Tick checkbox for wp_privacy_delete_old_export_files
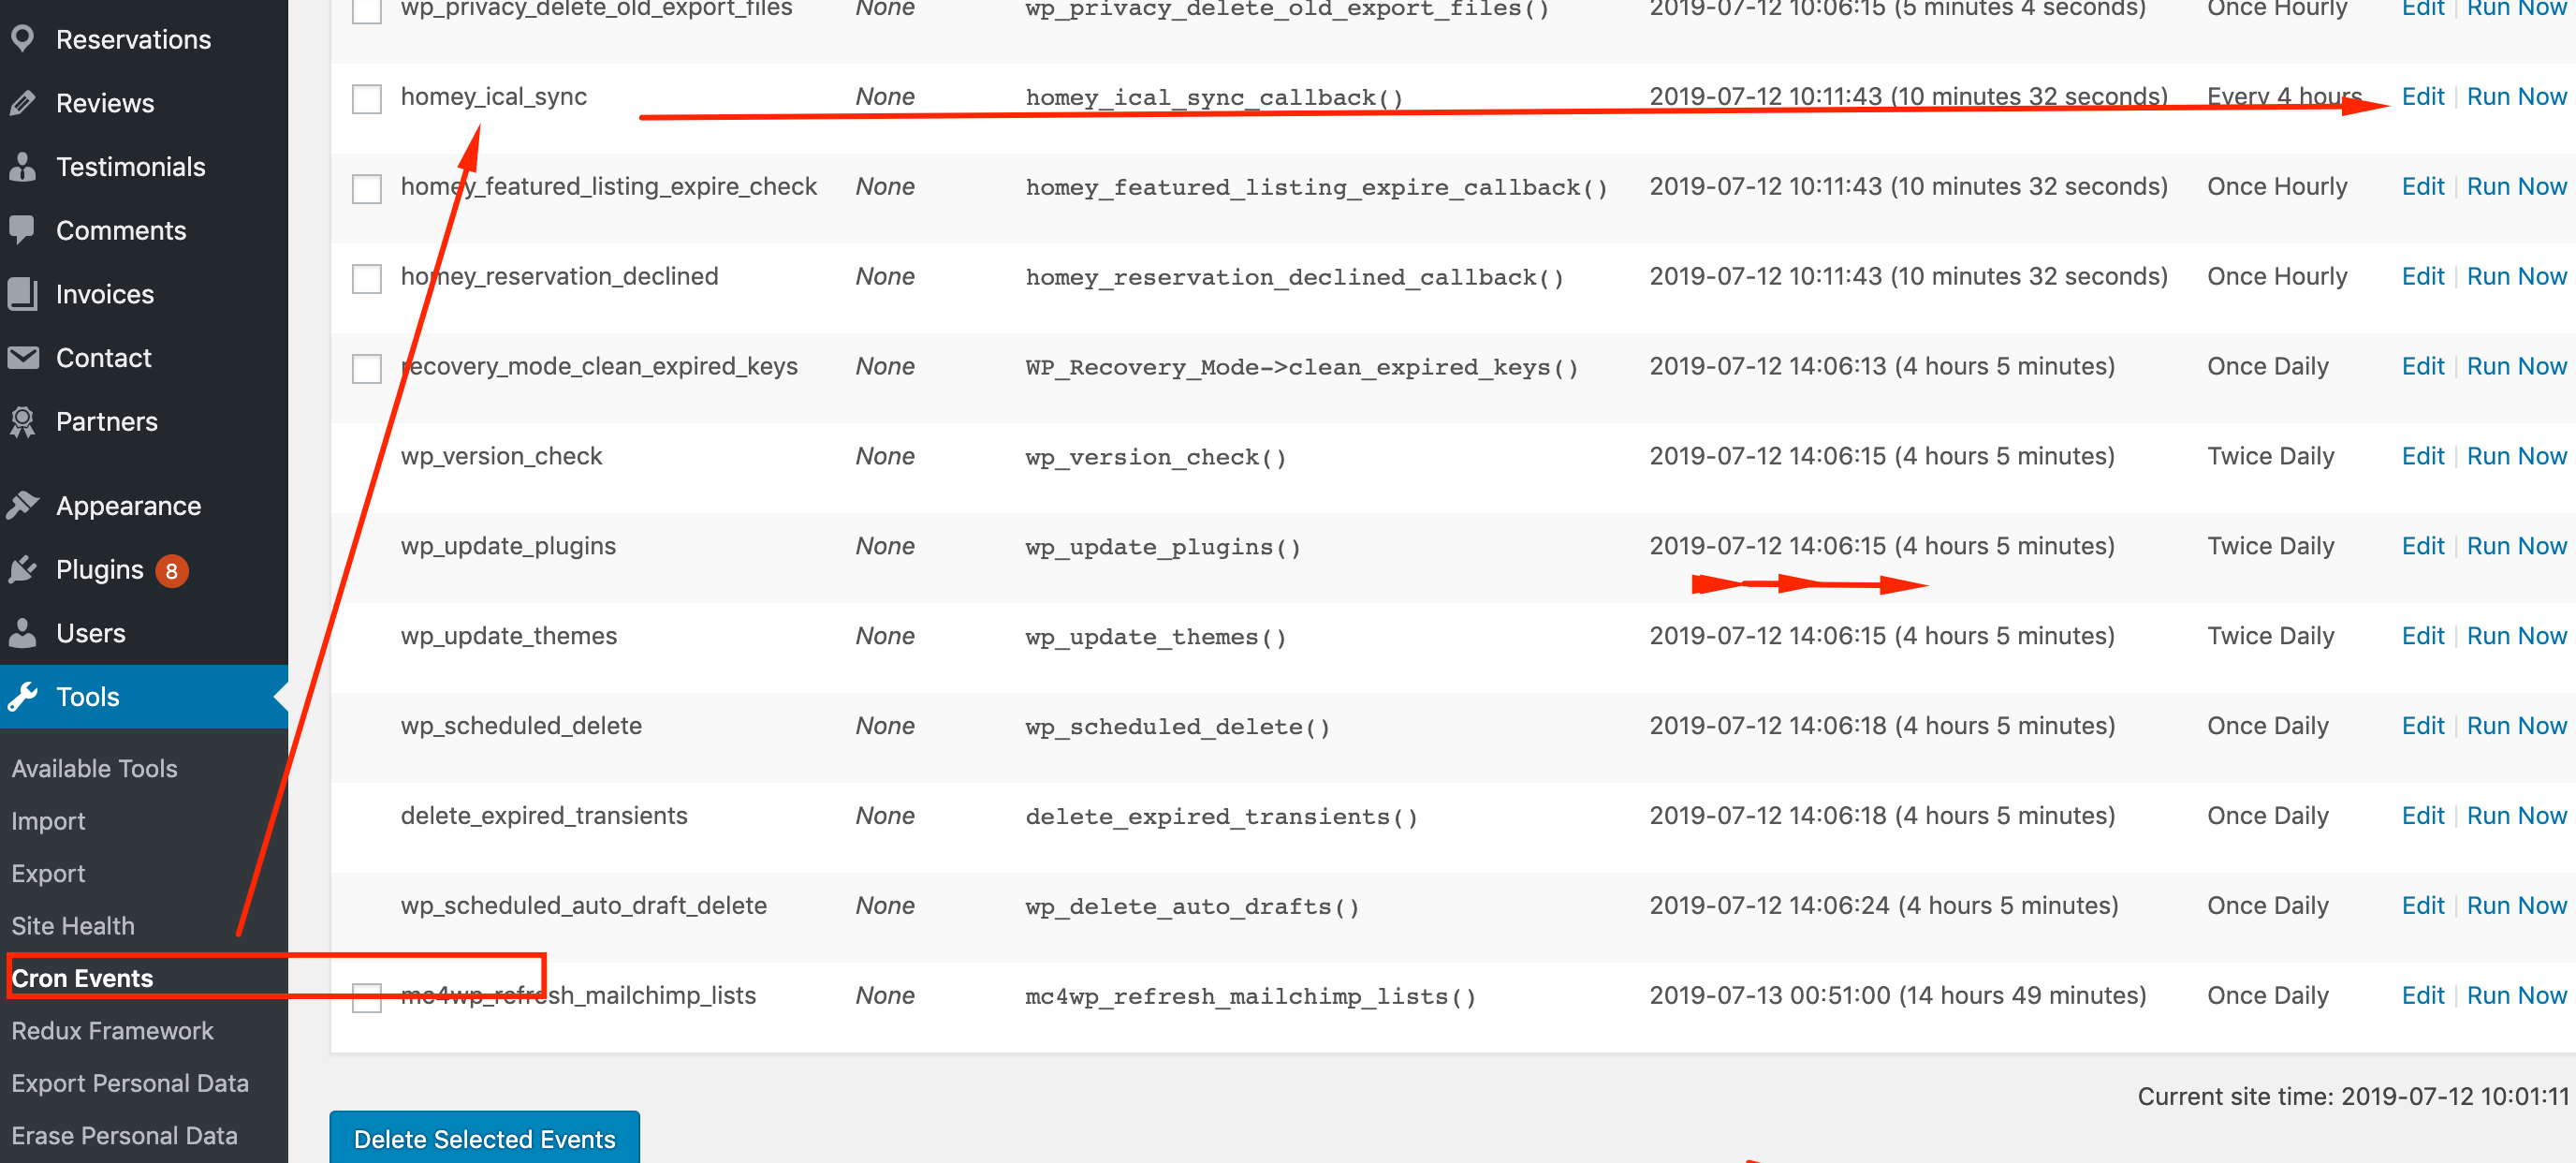 coord(367,10)
